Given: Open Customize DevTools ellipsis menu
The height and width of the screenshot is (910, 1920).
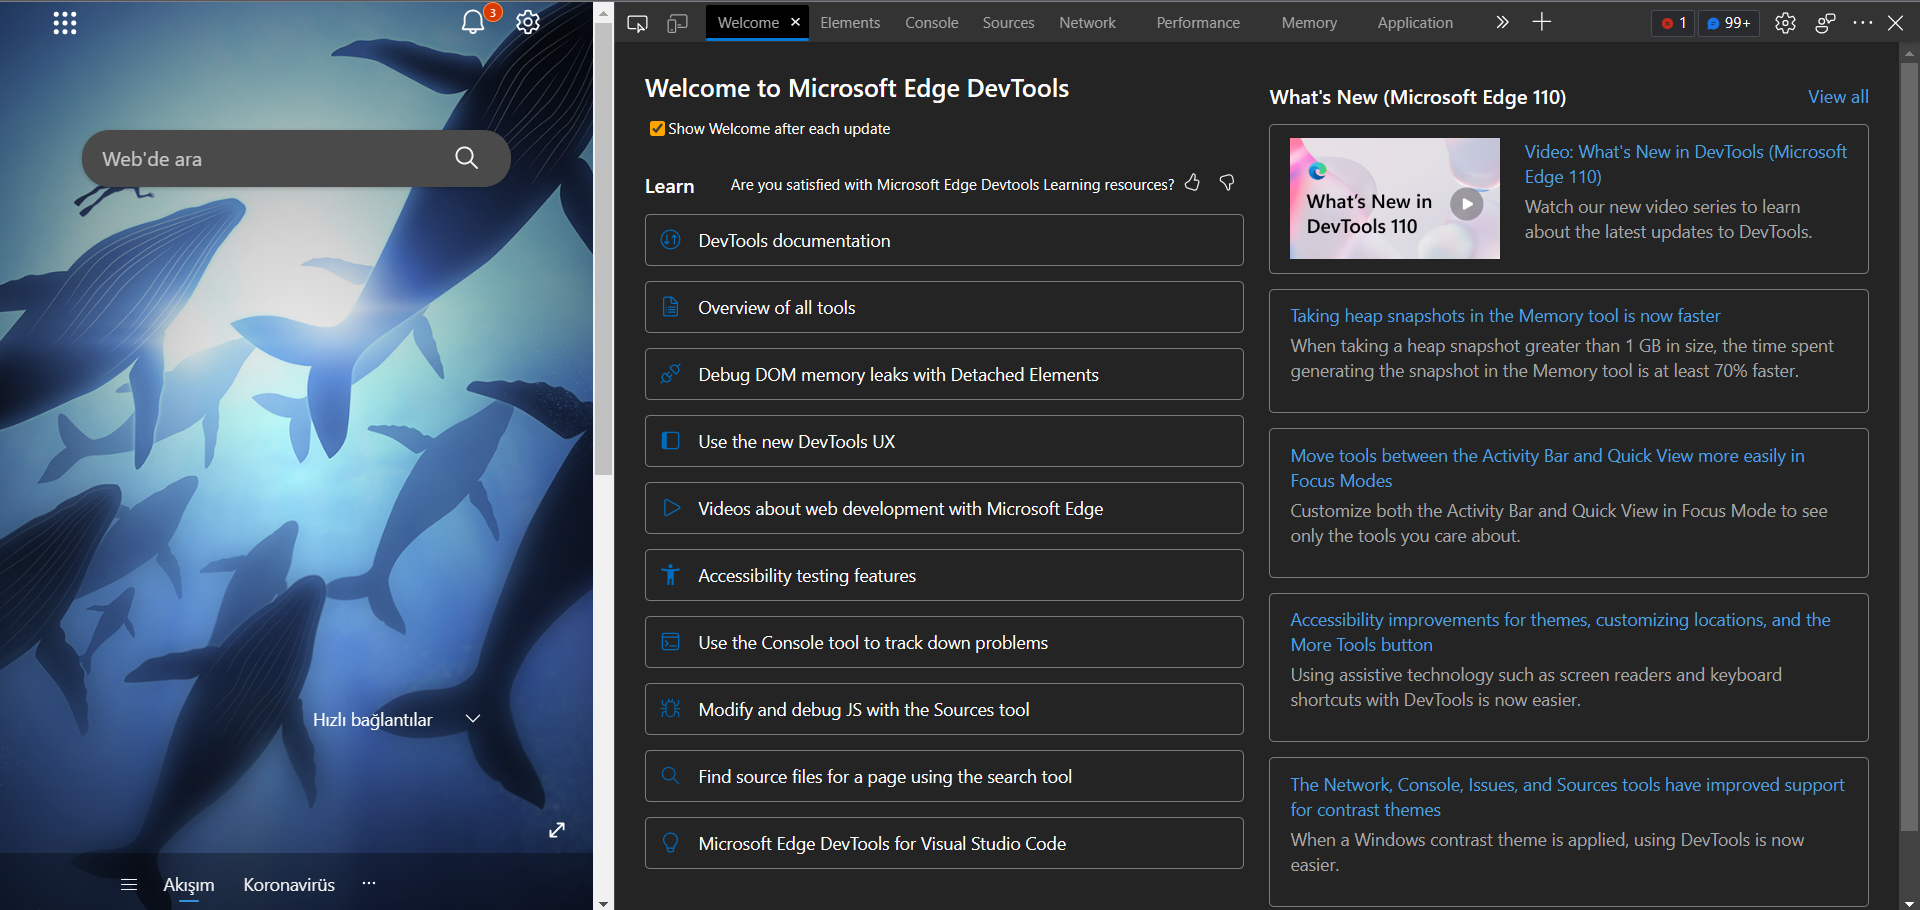Looking at the screenshot, I should point(1862,23).
